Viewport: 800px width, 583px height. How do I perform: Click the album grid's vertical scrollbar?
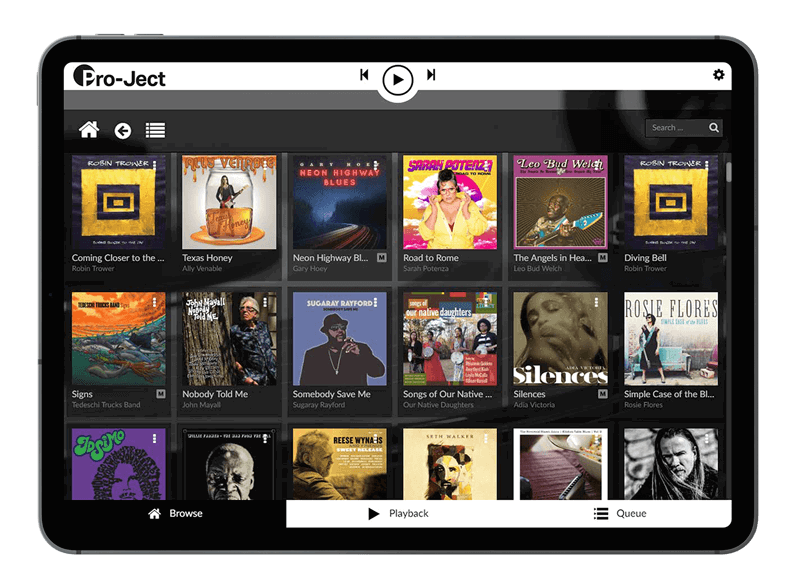[729, 172]
